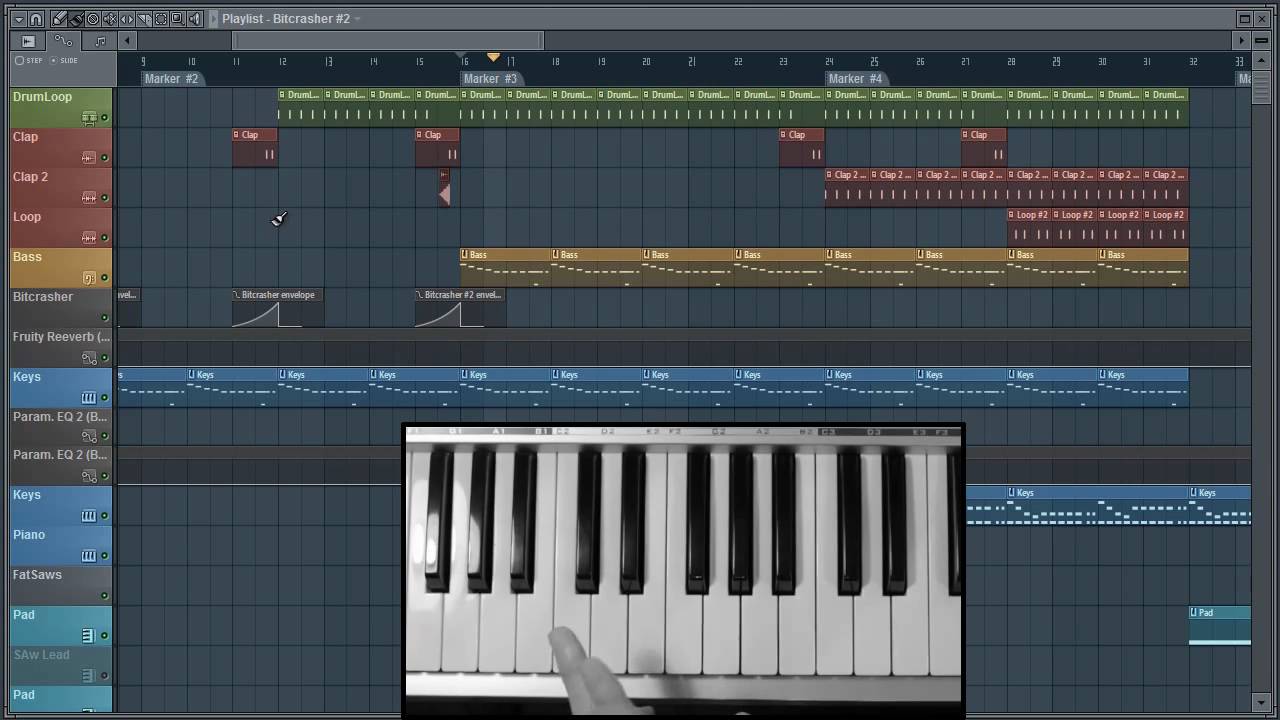Click the scroll left arrow of timeline
The height and width of the screenshot is (720, 1280).
coord(127,41)
